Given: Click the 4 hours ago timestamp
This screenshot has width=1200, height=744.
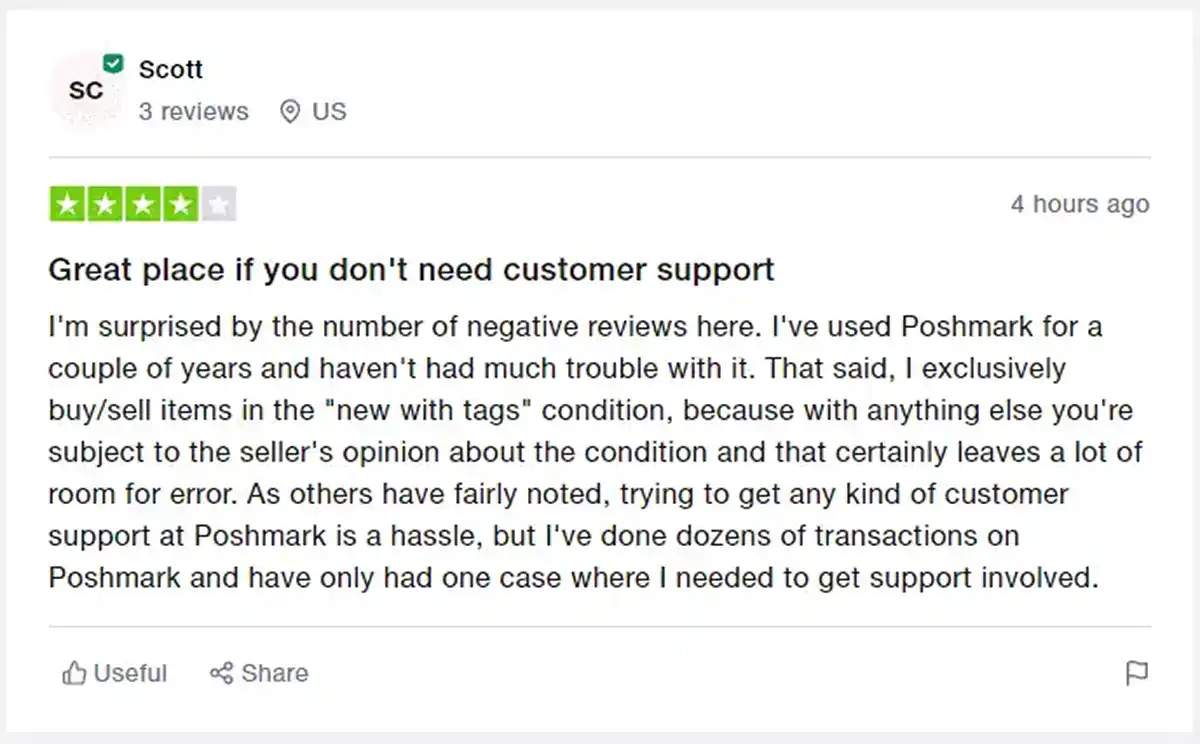Looking at the screenshot, I should [x=1080, y=203].
